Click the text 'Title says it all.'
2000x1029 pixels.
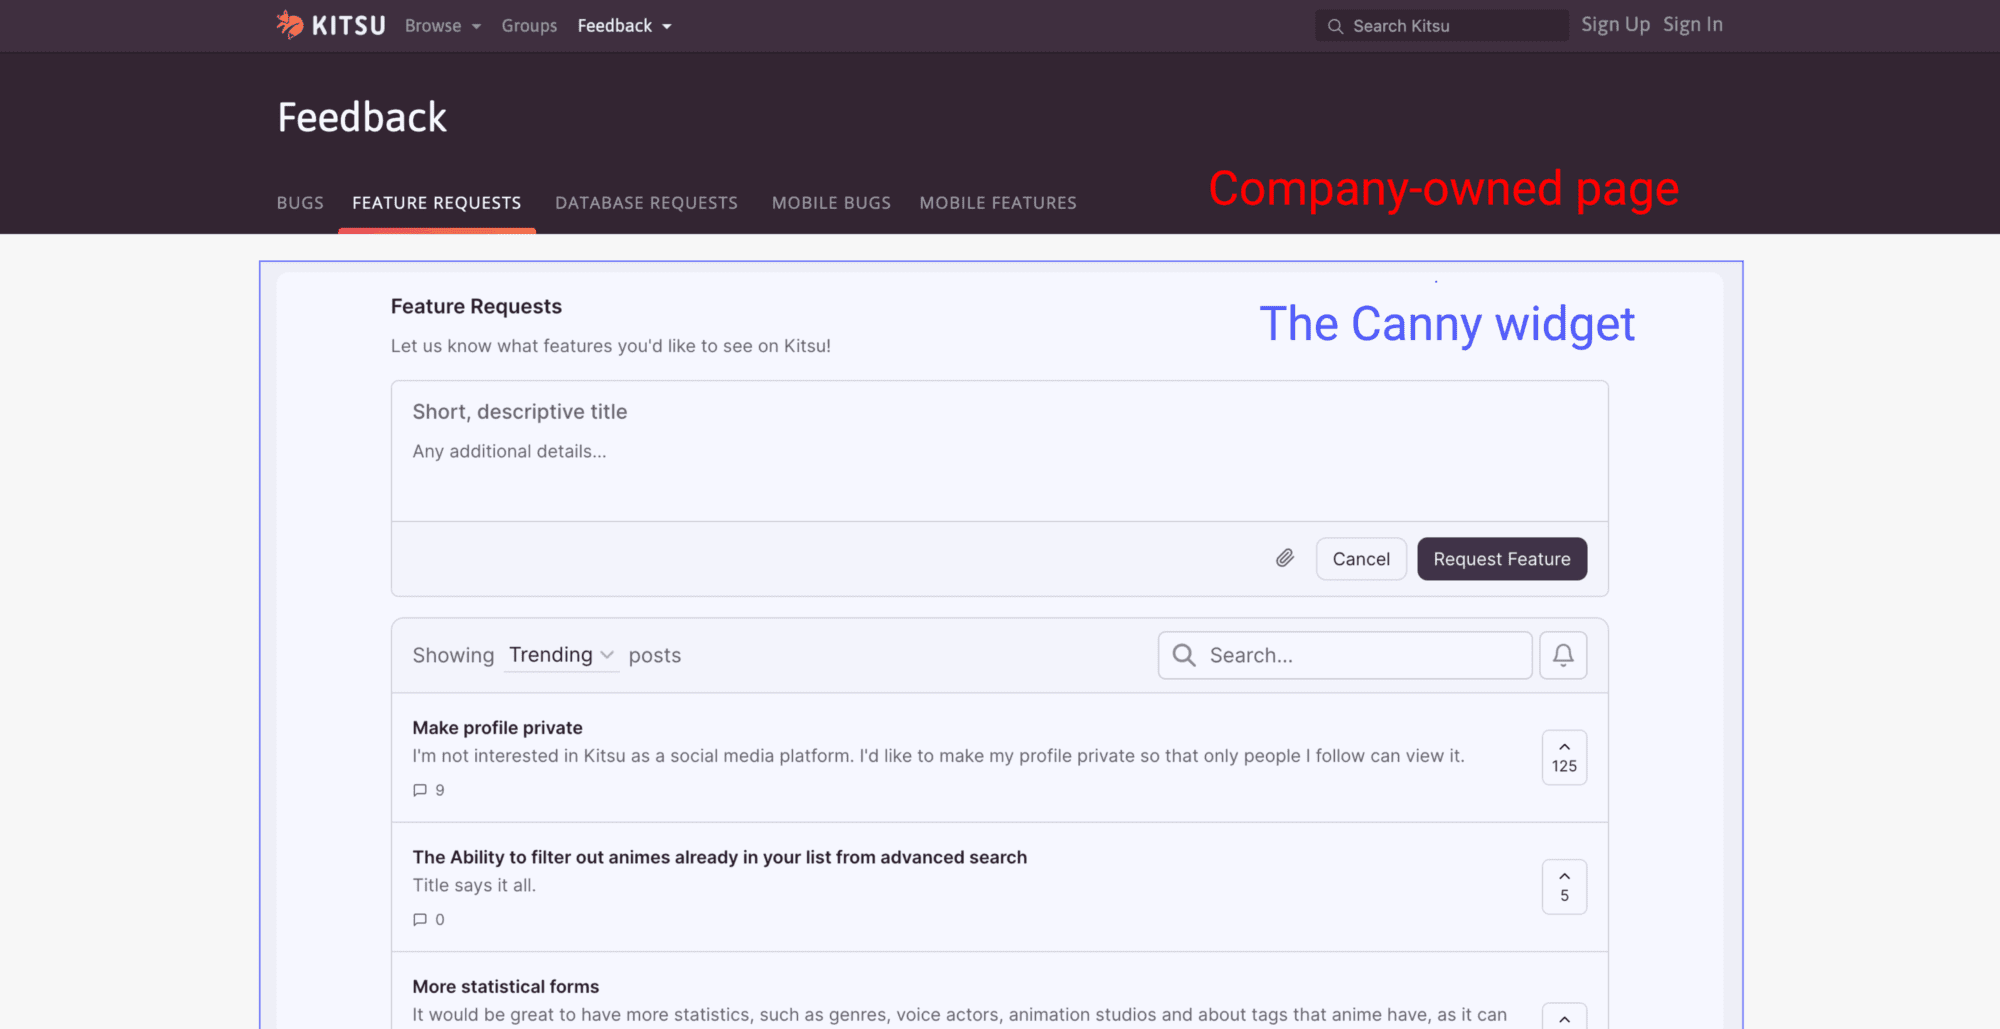coord(474,885)
